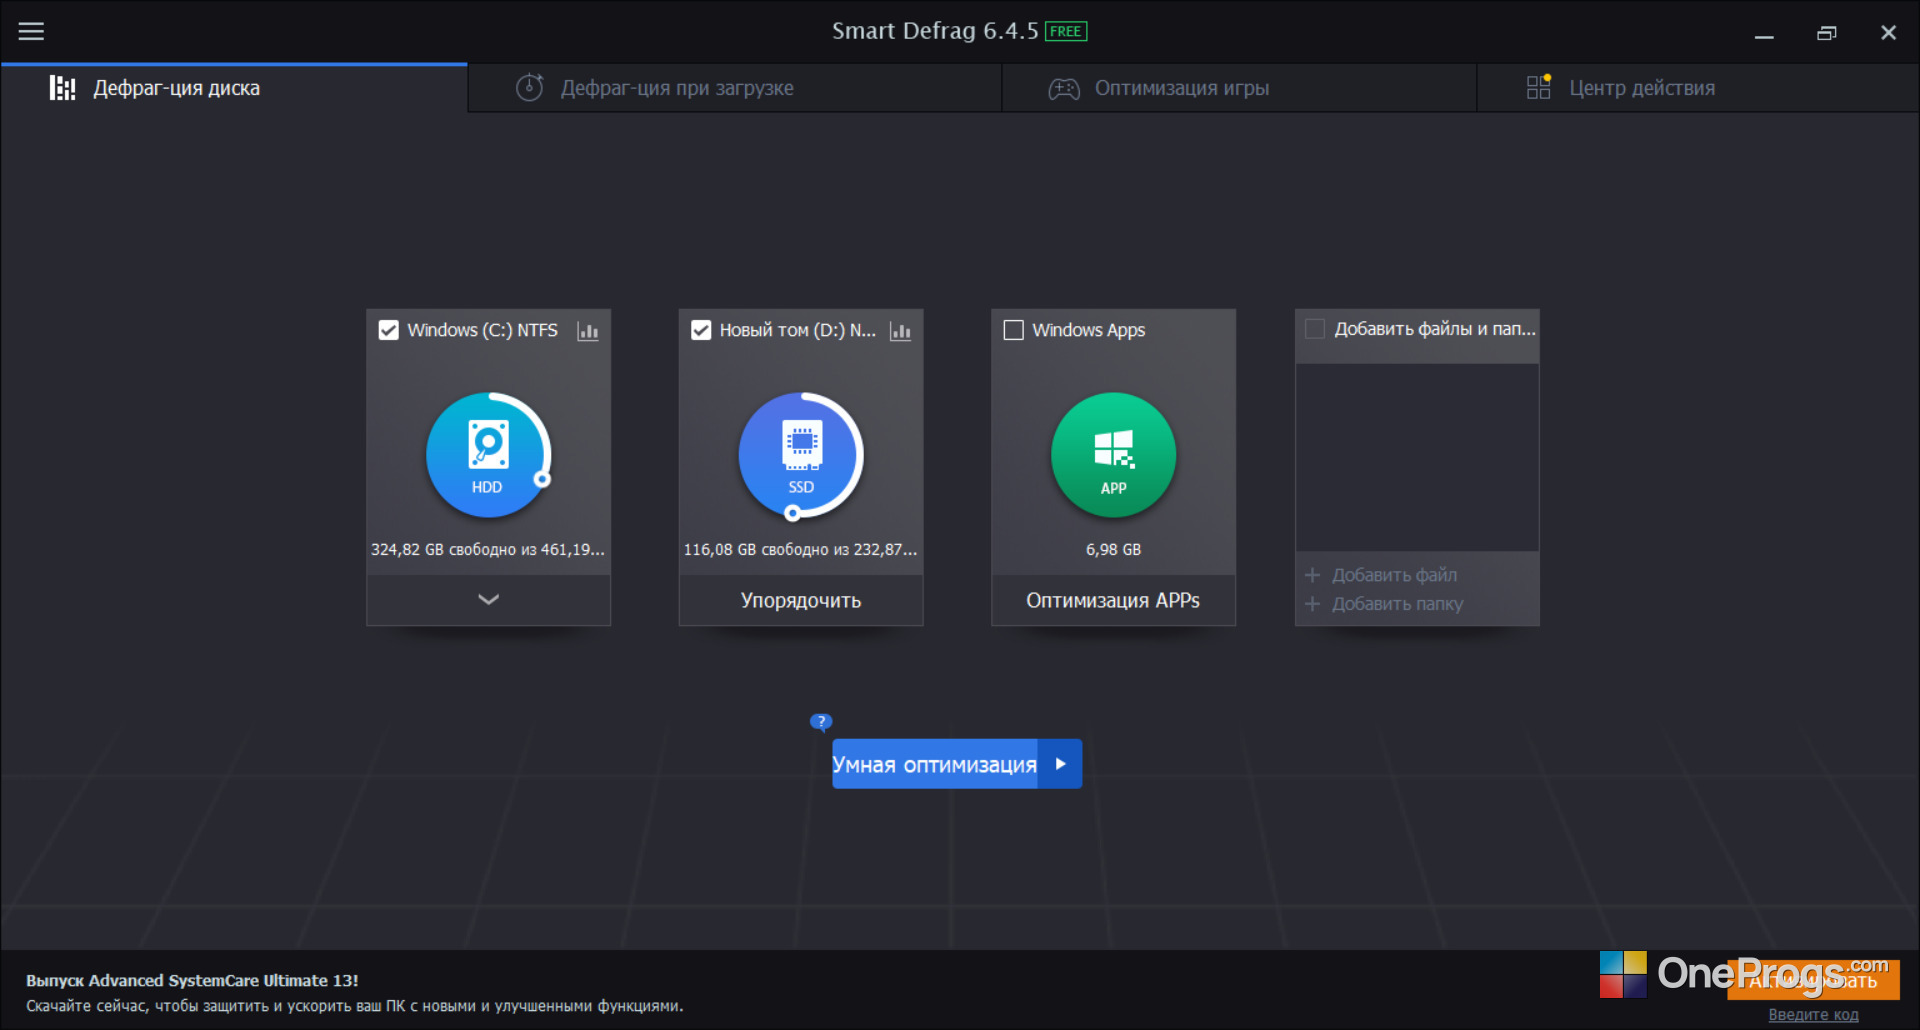Click the Action Center grid icon
This screenshot has height=1030, width=1920.
click(1539, 87)
